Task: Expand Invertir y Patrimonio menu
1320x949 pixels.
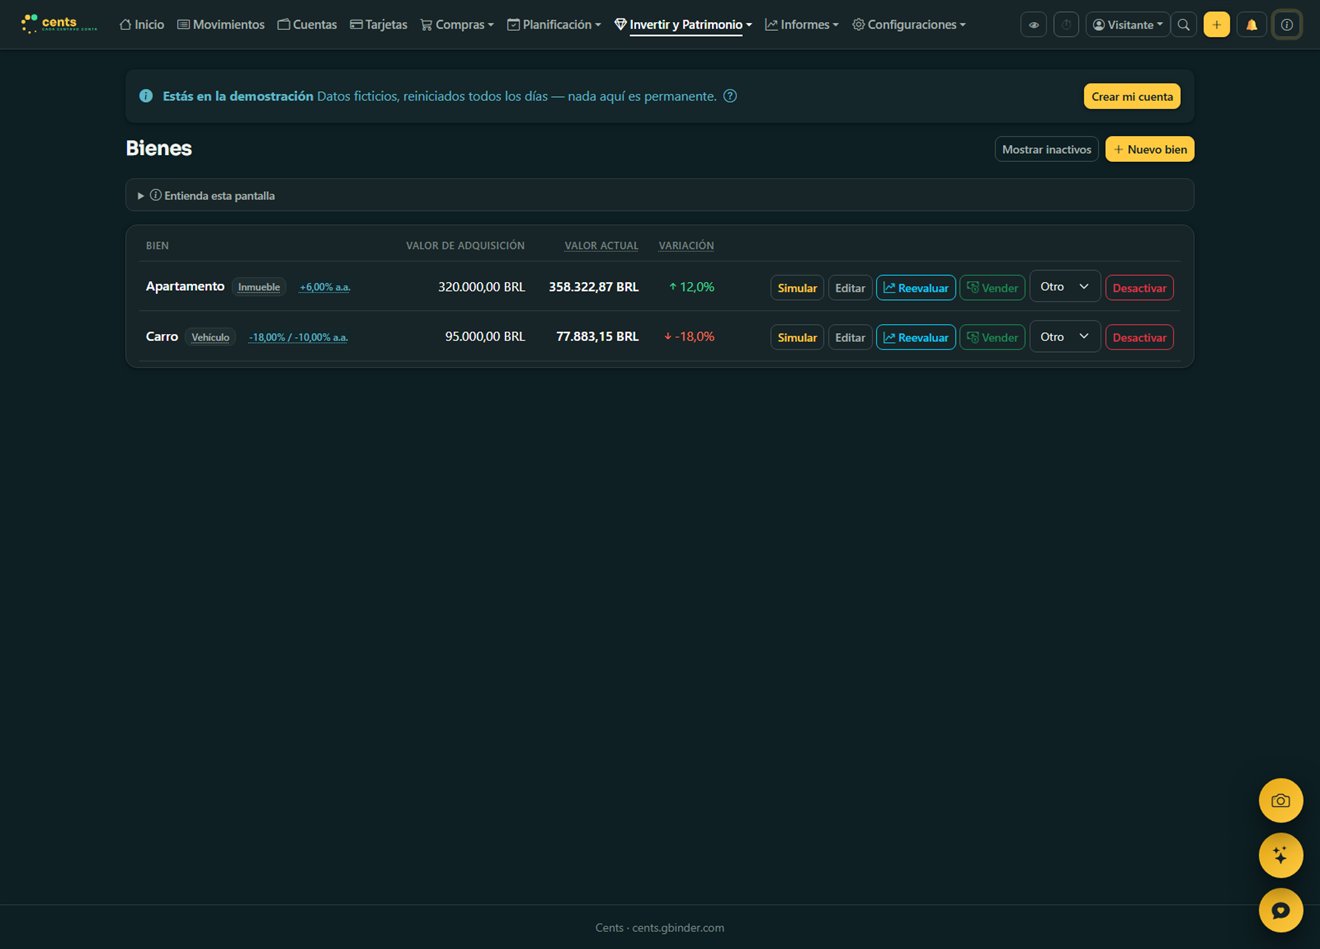Action: [683, 24]
